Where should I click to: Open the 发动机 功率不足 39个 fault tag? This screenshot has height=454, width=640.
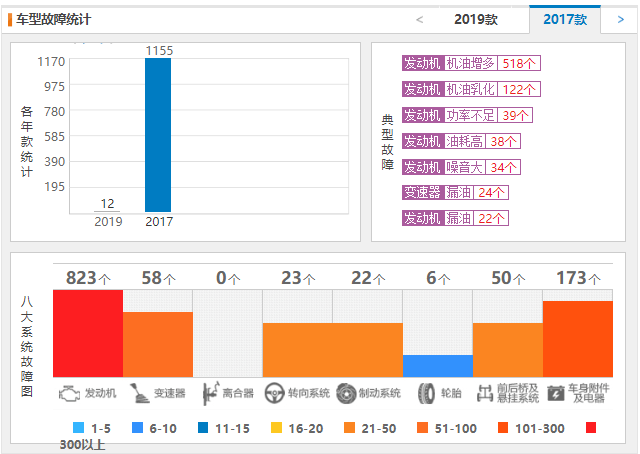tap(467, 115)
